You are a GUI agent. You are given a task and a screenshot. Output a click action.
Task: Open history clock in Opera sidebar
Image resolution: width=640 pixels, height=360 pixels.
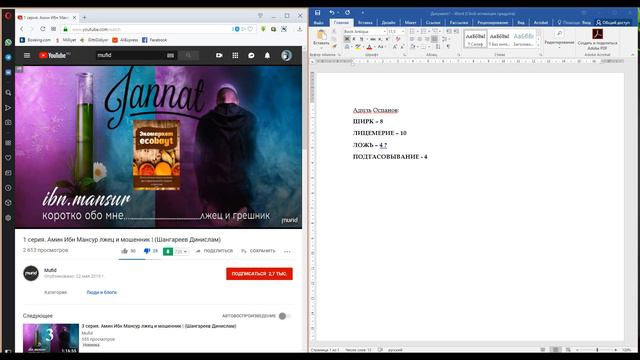coord(8,188)
